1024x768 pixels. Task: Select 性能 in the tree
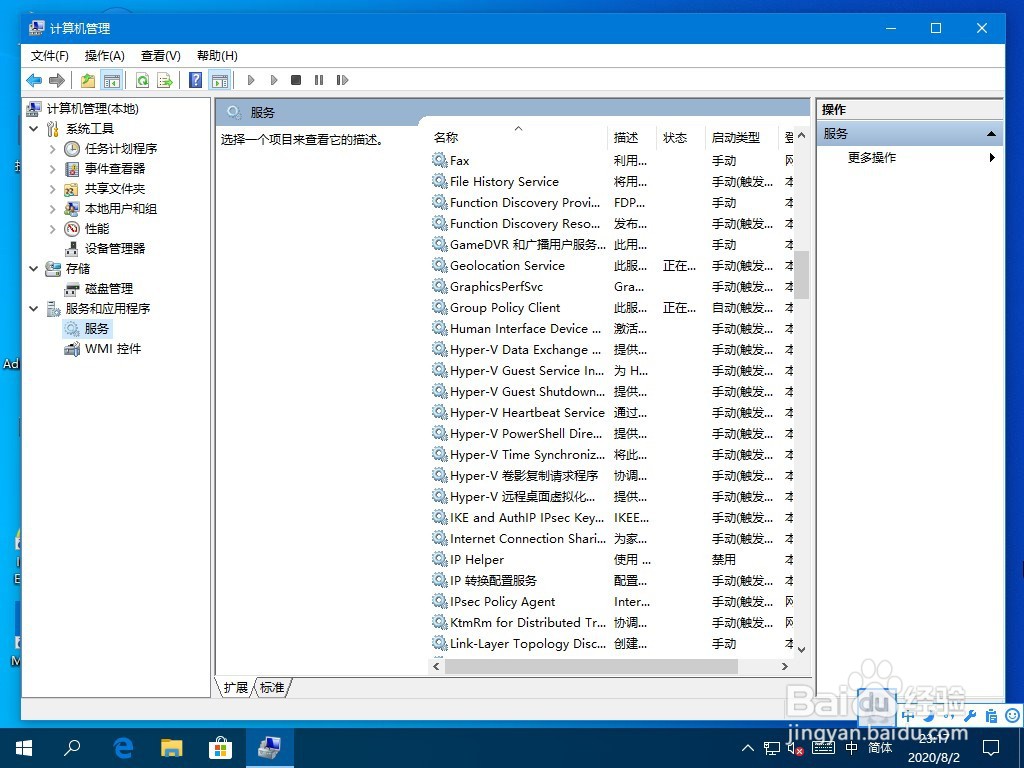tap(97, 229)
